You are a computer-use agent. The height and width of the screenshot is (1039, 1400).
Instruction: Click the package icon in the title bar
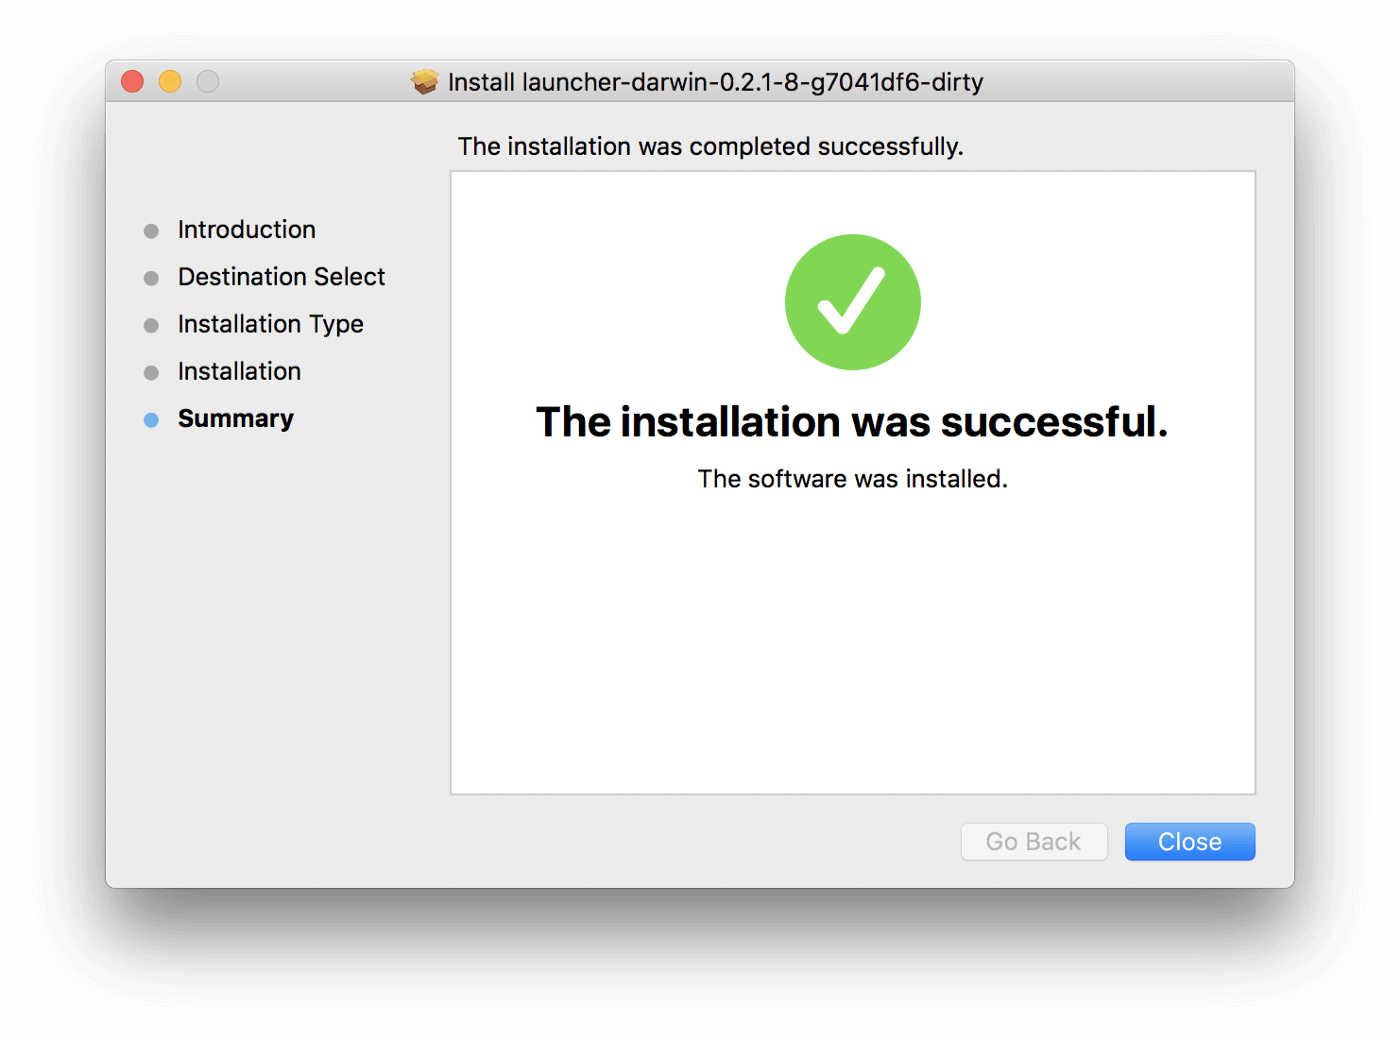[424, 82]
